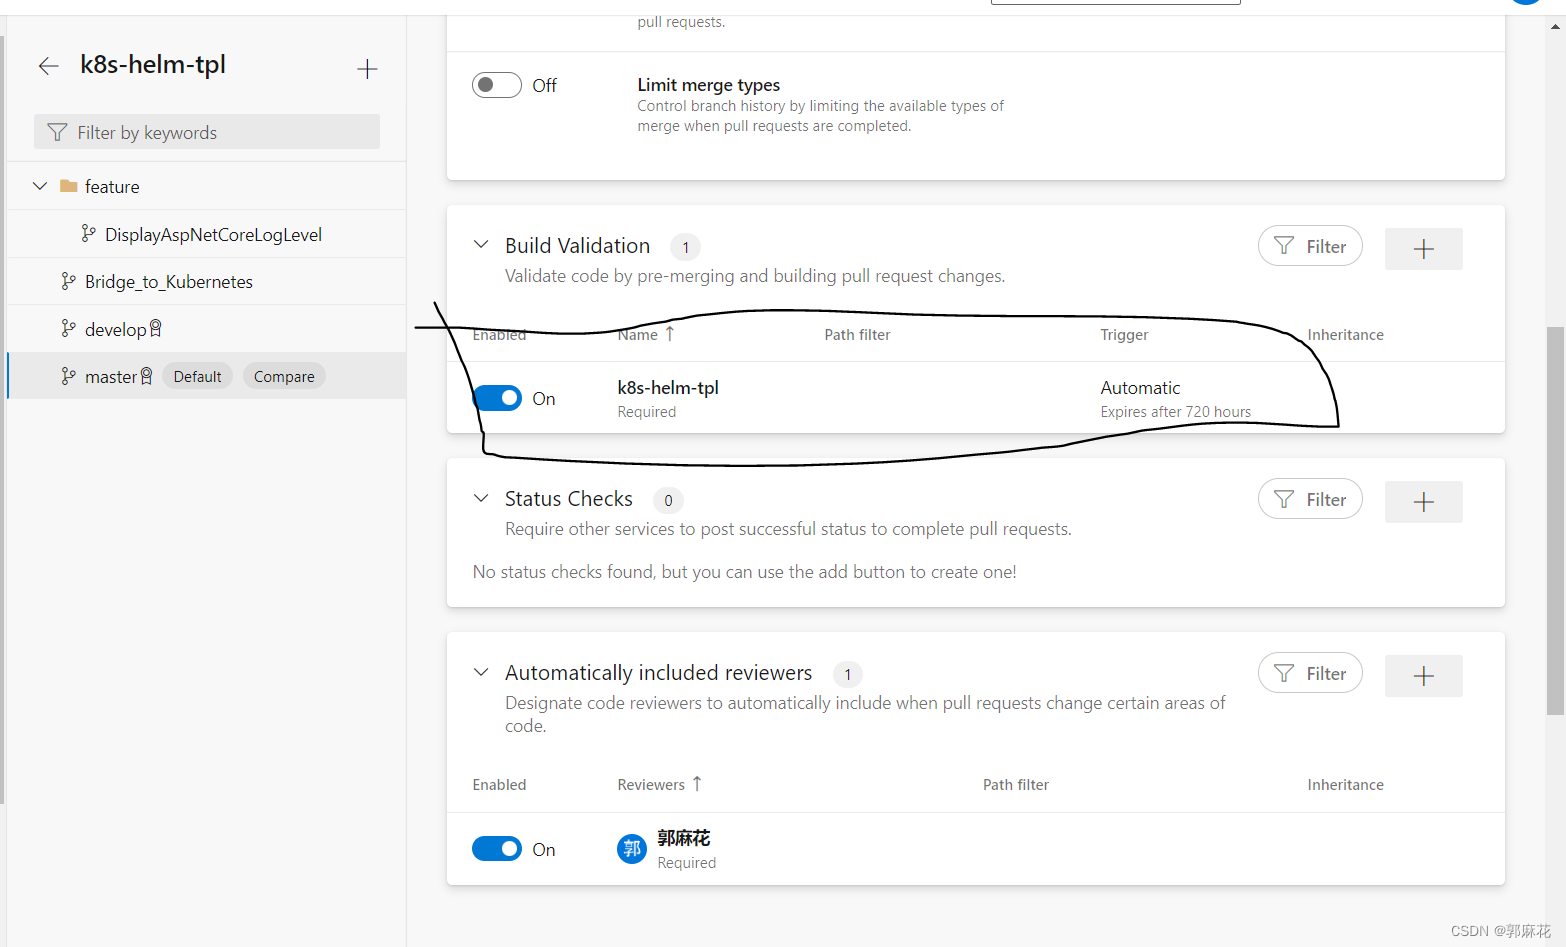1566x947 pixels.
Task: Click the branch icon beside Bridge_to_Kubernetes
Action: [68, 281]
